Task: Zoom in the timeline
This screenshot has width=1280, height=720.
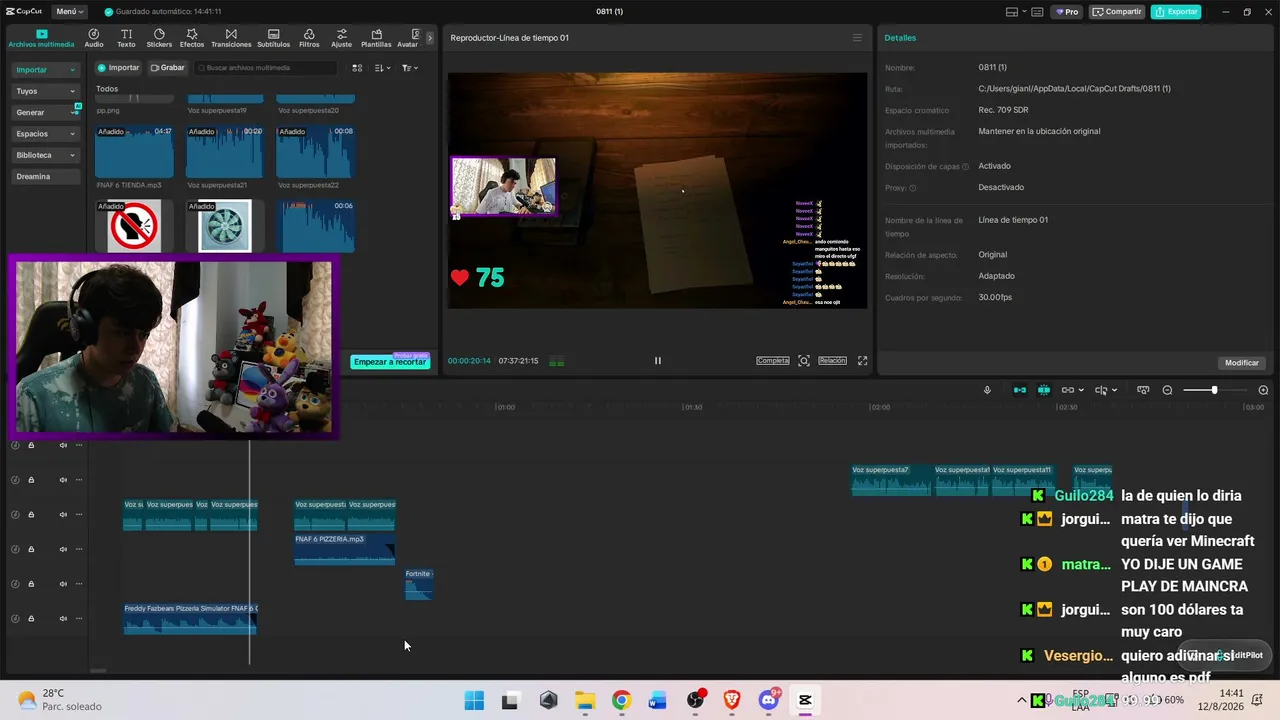Action: pos(1263,390)
